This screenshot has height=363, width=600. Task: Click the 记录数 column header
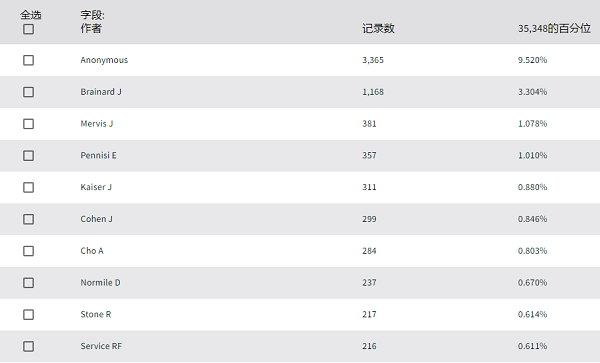tap(378, 29)
